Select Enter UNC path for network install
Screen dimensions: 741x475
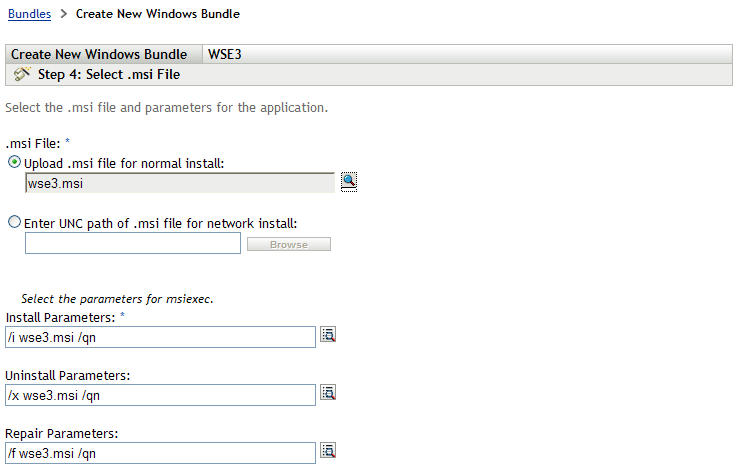[14, 223]
